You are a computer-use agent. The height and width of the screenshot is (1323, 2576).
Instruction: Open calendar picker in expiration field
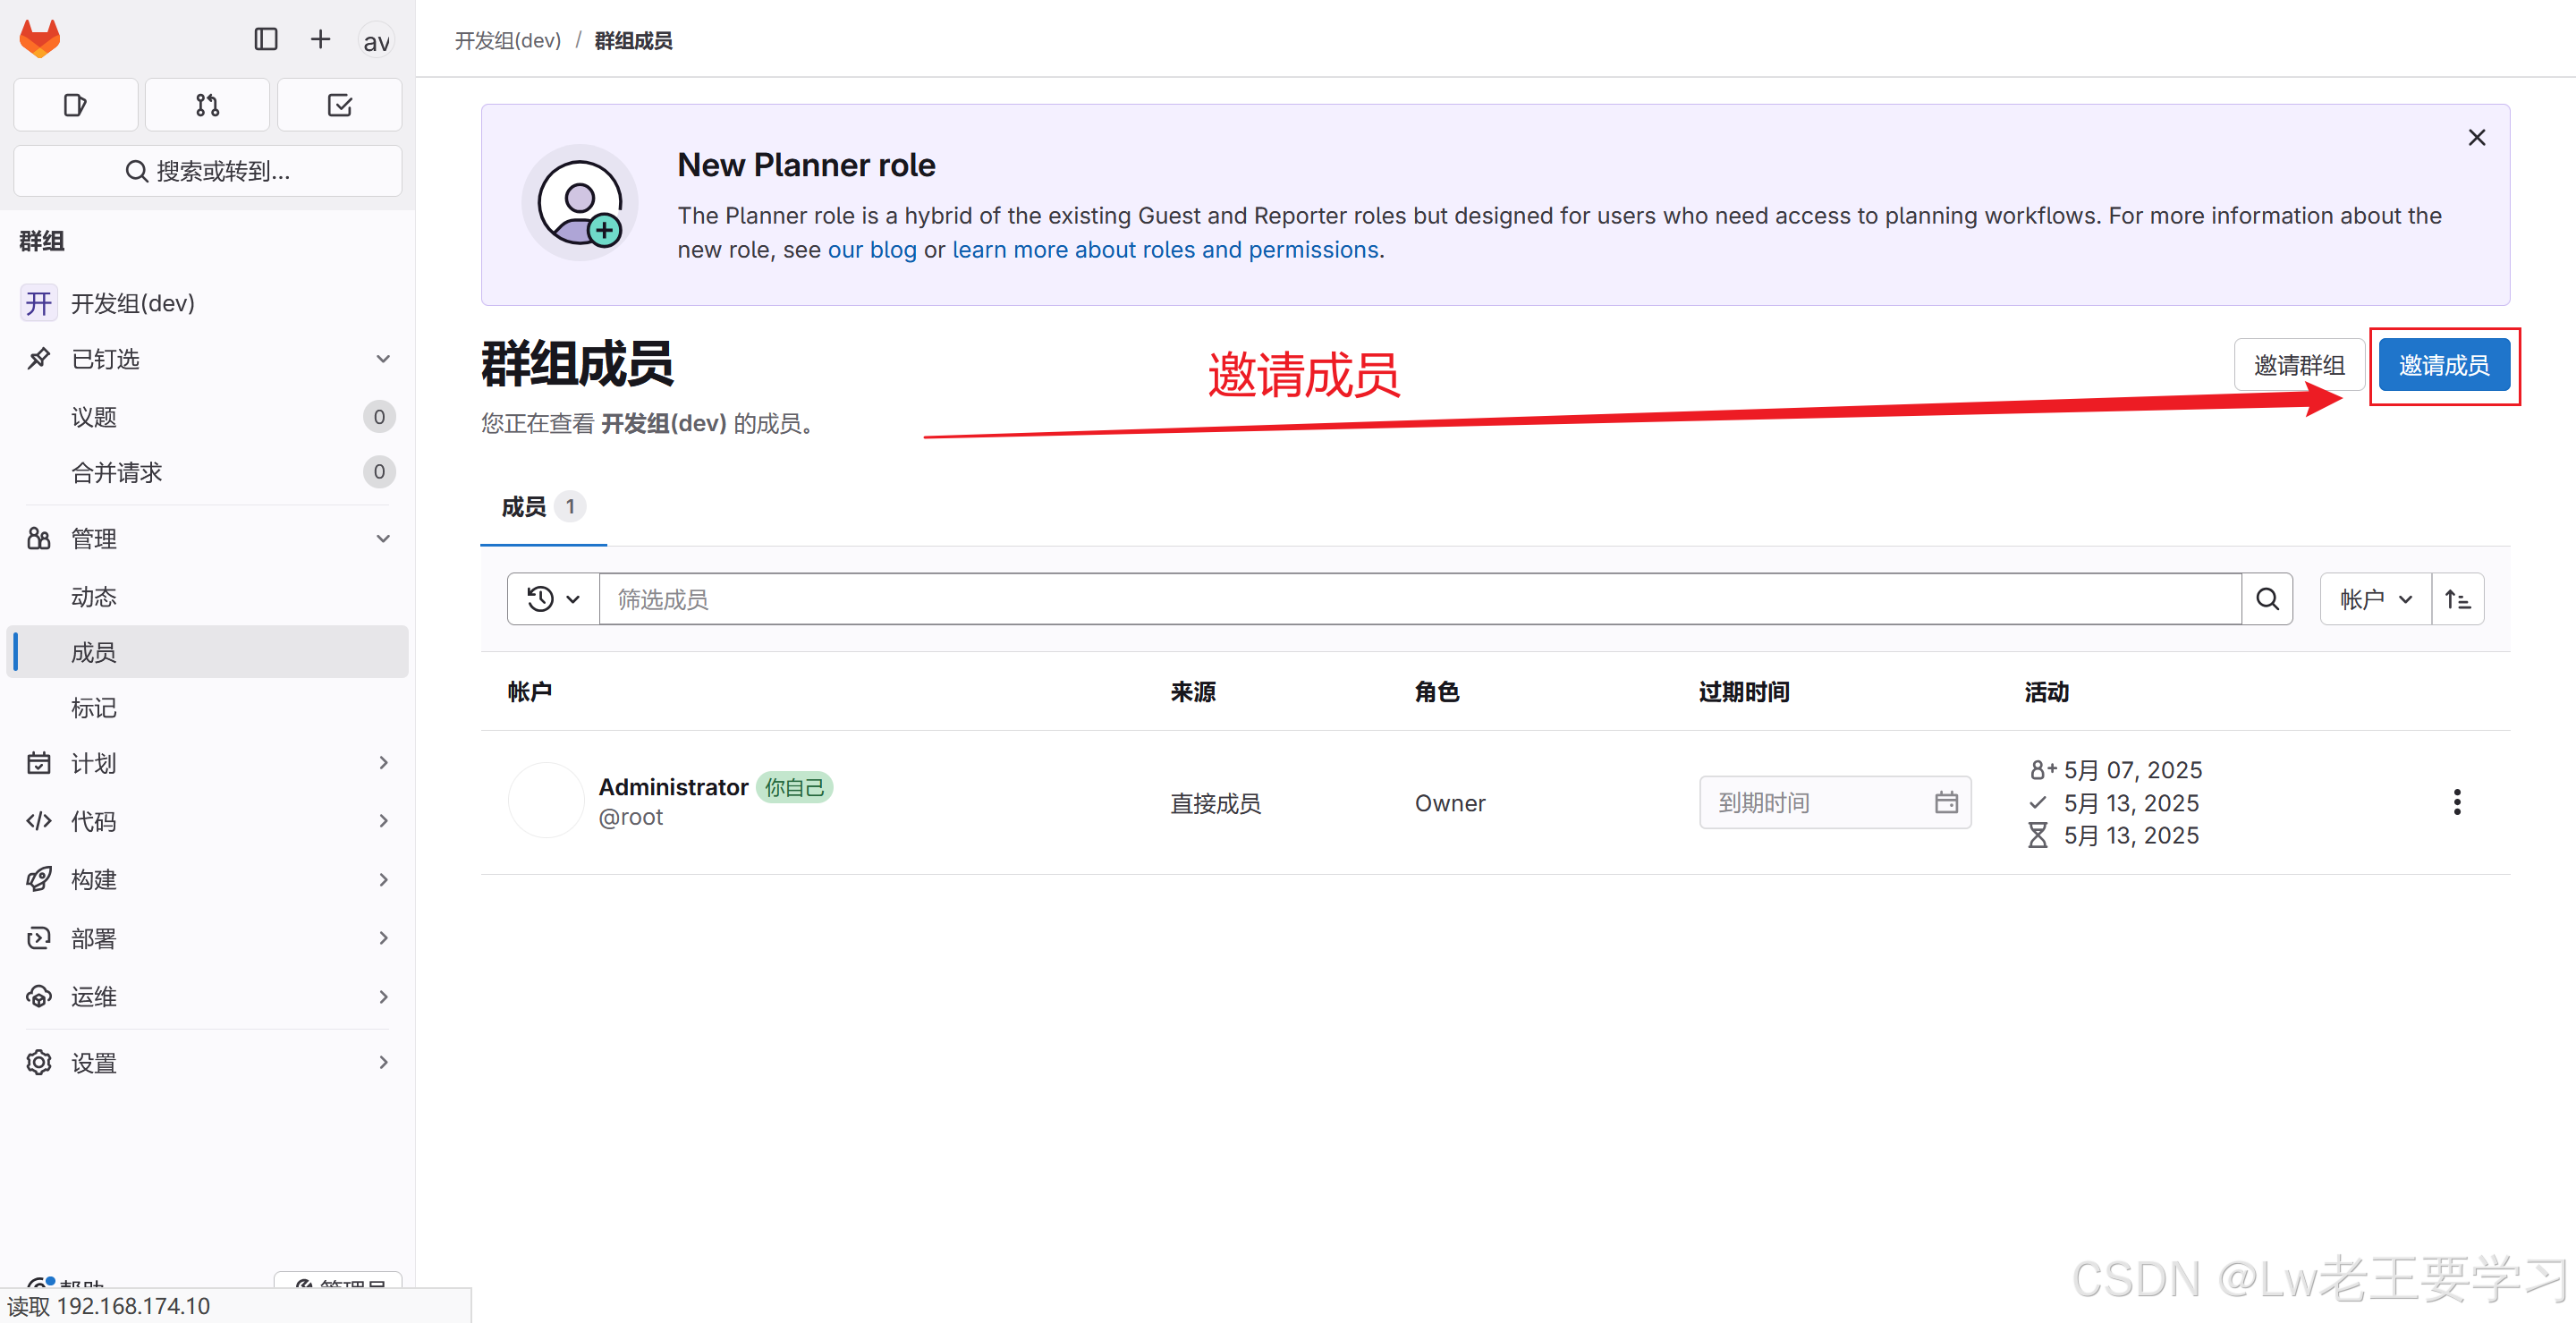[x=1945, y=802]
